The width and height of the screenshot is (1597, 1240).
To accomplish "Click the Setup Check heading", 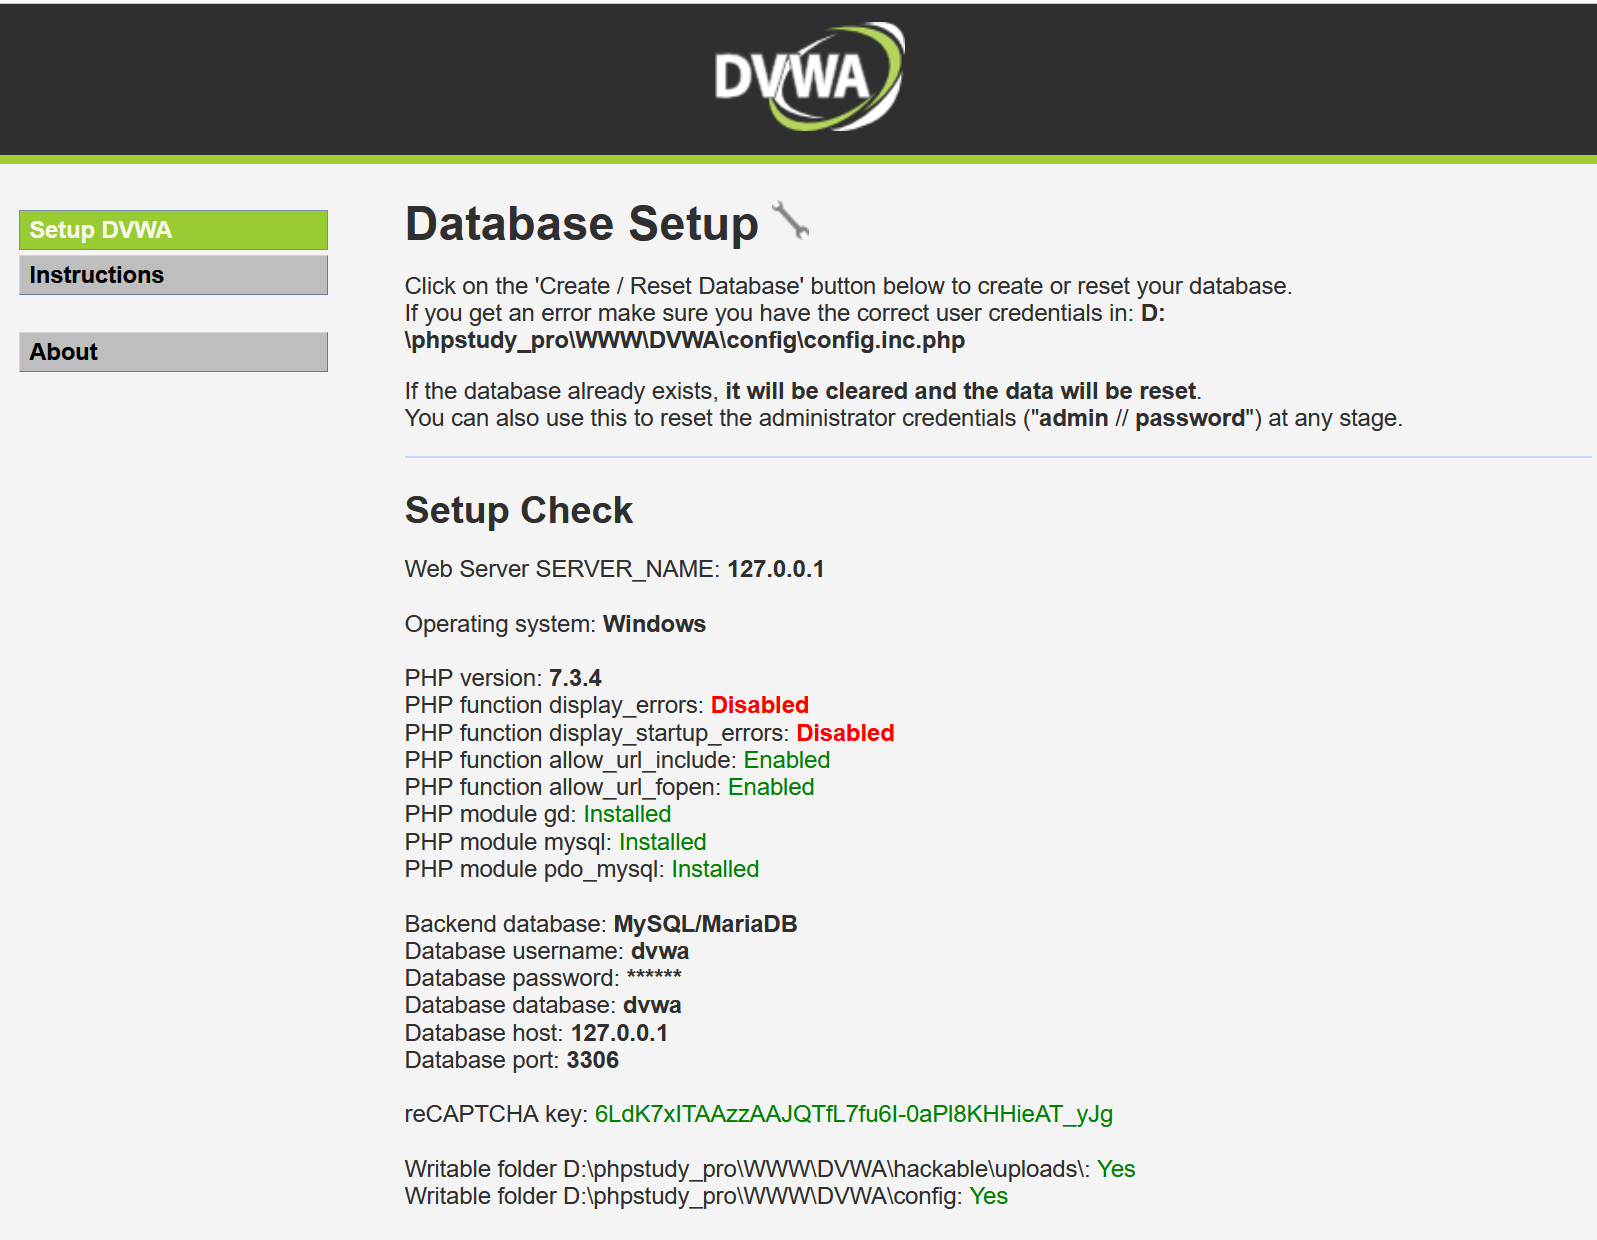I will pyautogui.click(x=519, y=510).
